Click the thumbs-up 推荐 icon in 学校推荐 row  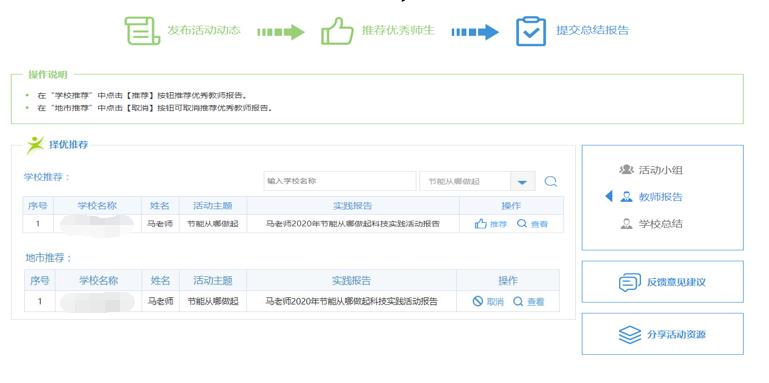click(x=481, y=224)
